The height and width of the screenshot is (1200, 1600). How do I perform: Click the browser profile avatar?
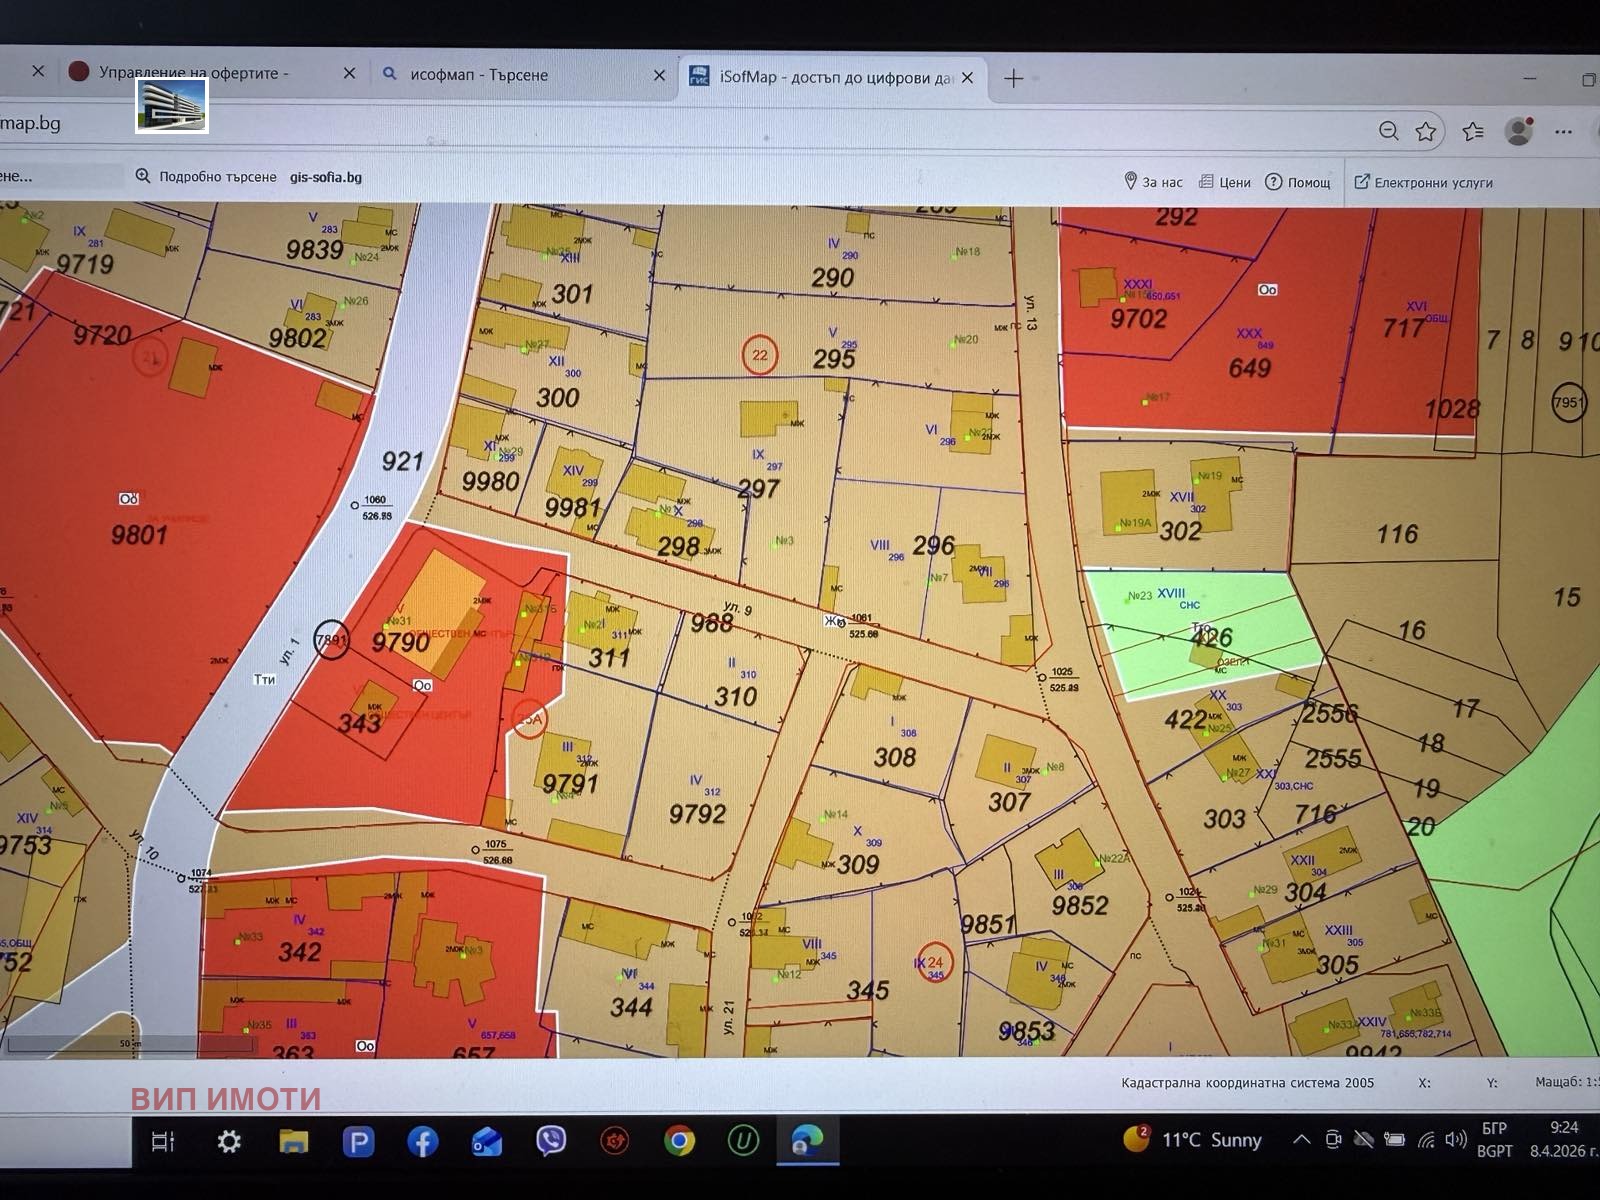[1519, 131]
